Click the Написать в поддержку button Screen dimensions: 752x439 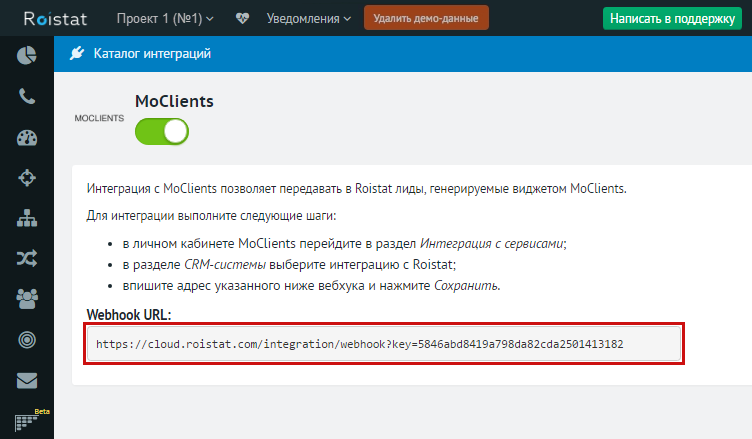click(674, 18)
